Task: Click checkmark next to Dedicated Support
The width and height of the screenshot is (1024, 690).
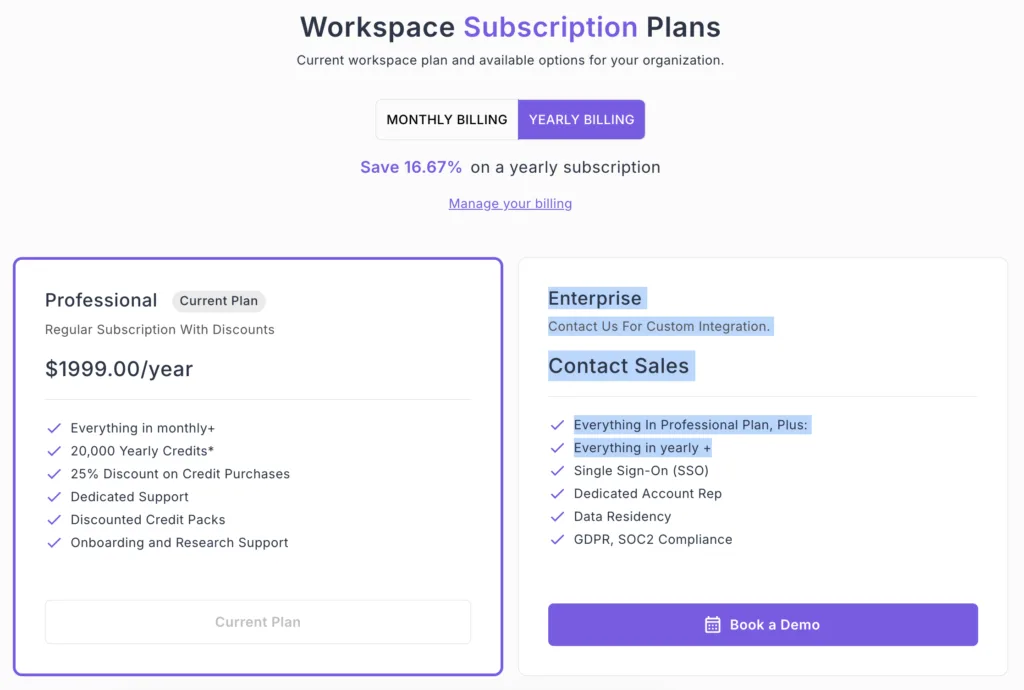Action: [x=54, y=497]
